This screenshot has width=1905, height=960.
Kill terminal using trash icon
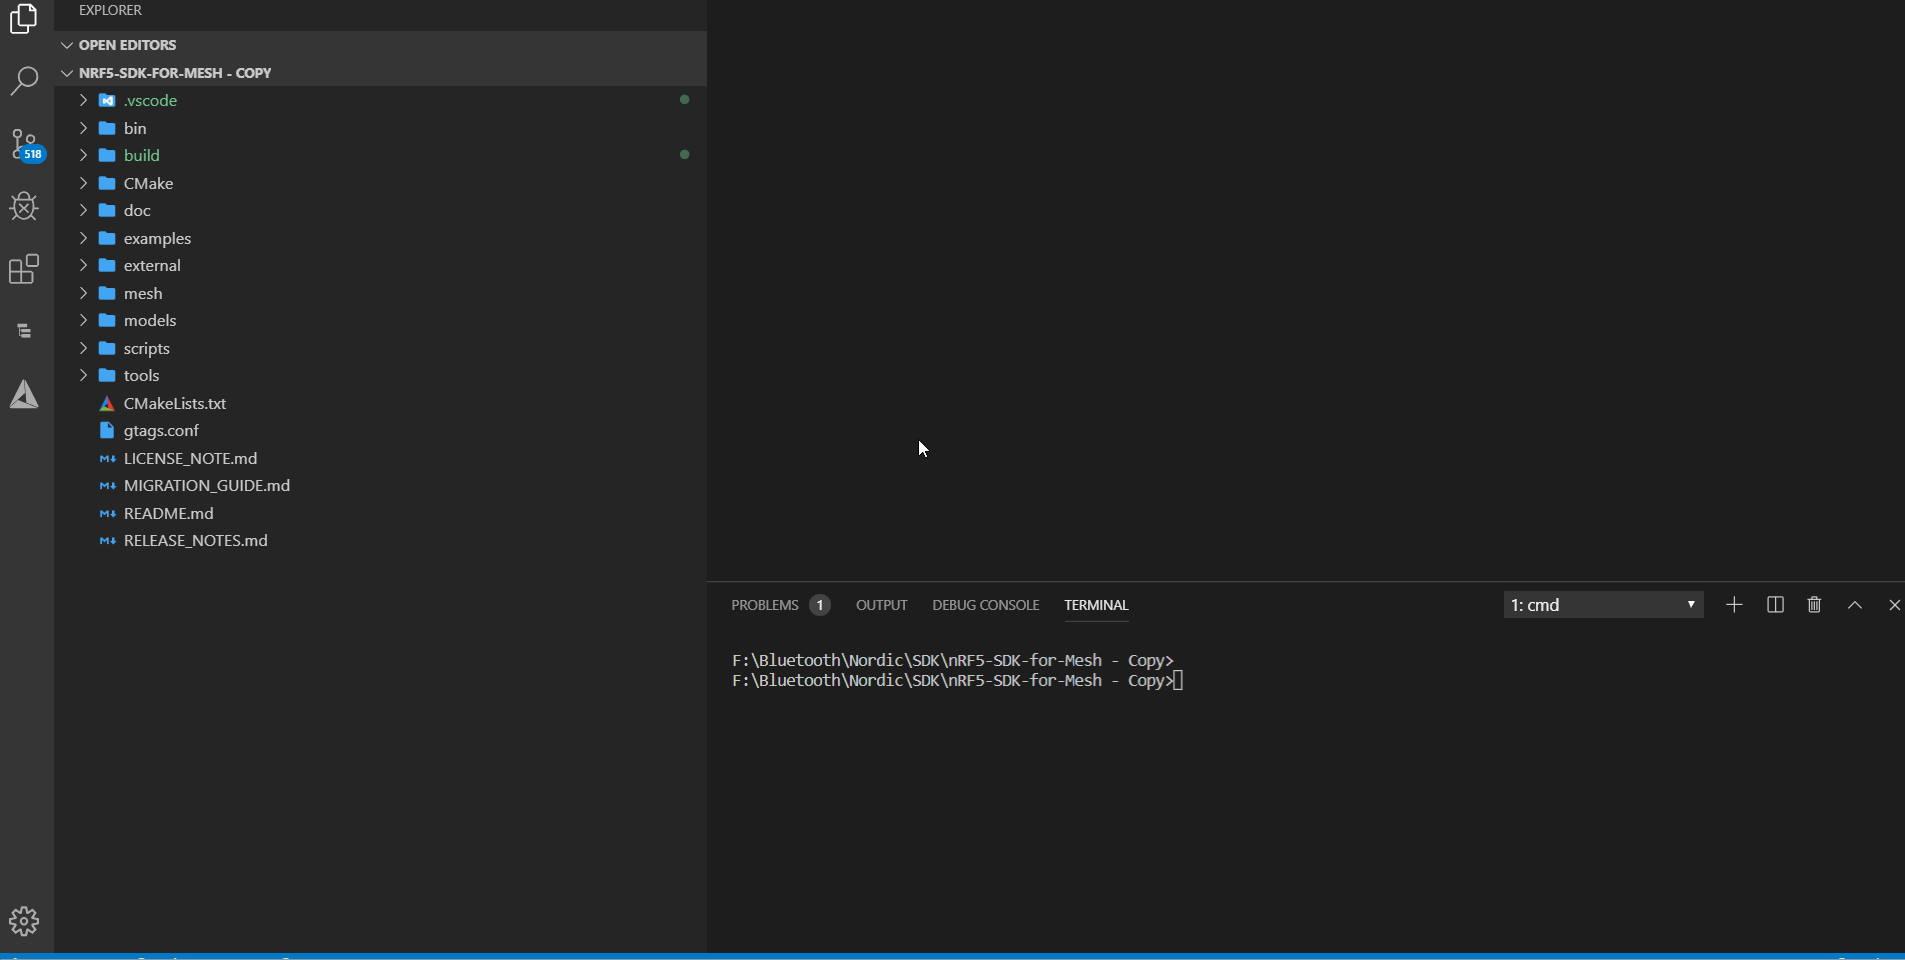tap(1814, 605)
